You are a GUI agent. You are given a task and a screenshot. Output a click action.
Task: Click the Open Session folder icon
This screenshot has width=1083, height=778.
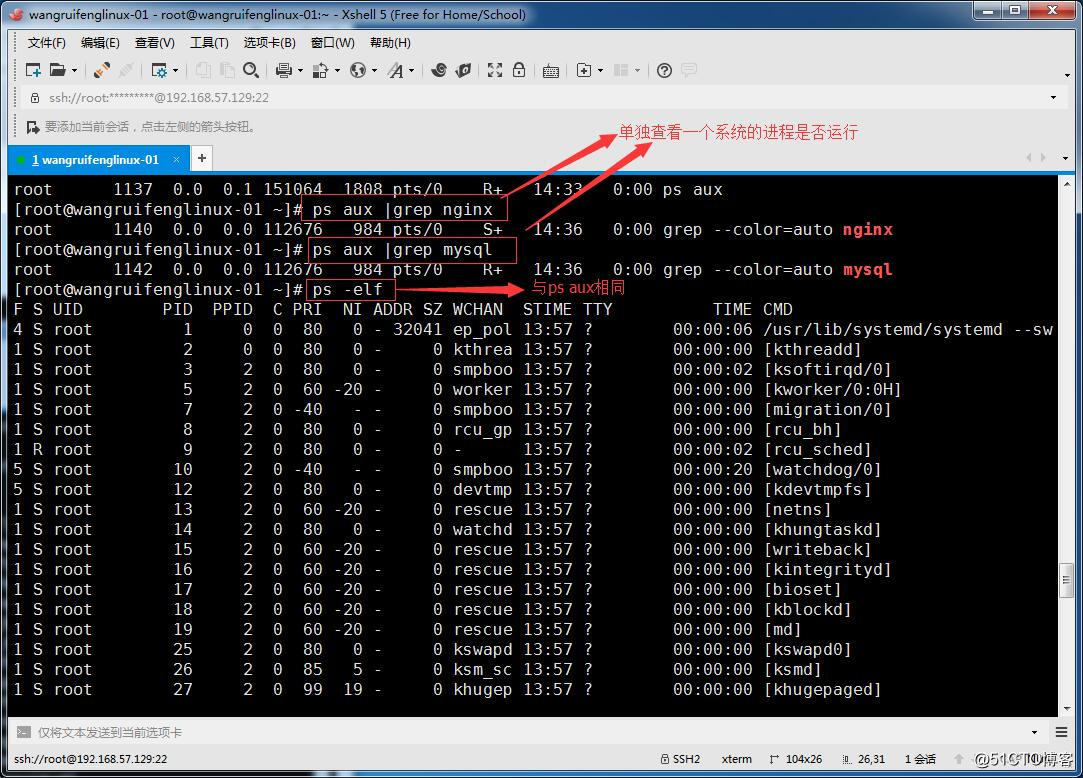point(58,70)
